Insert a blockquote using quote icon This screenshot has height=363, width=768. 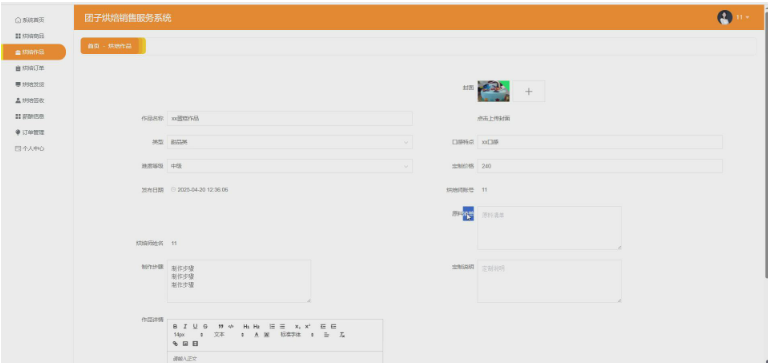pyautogui.click(x=221, y=326)
